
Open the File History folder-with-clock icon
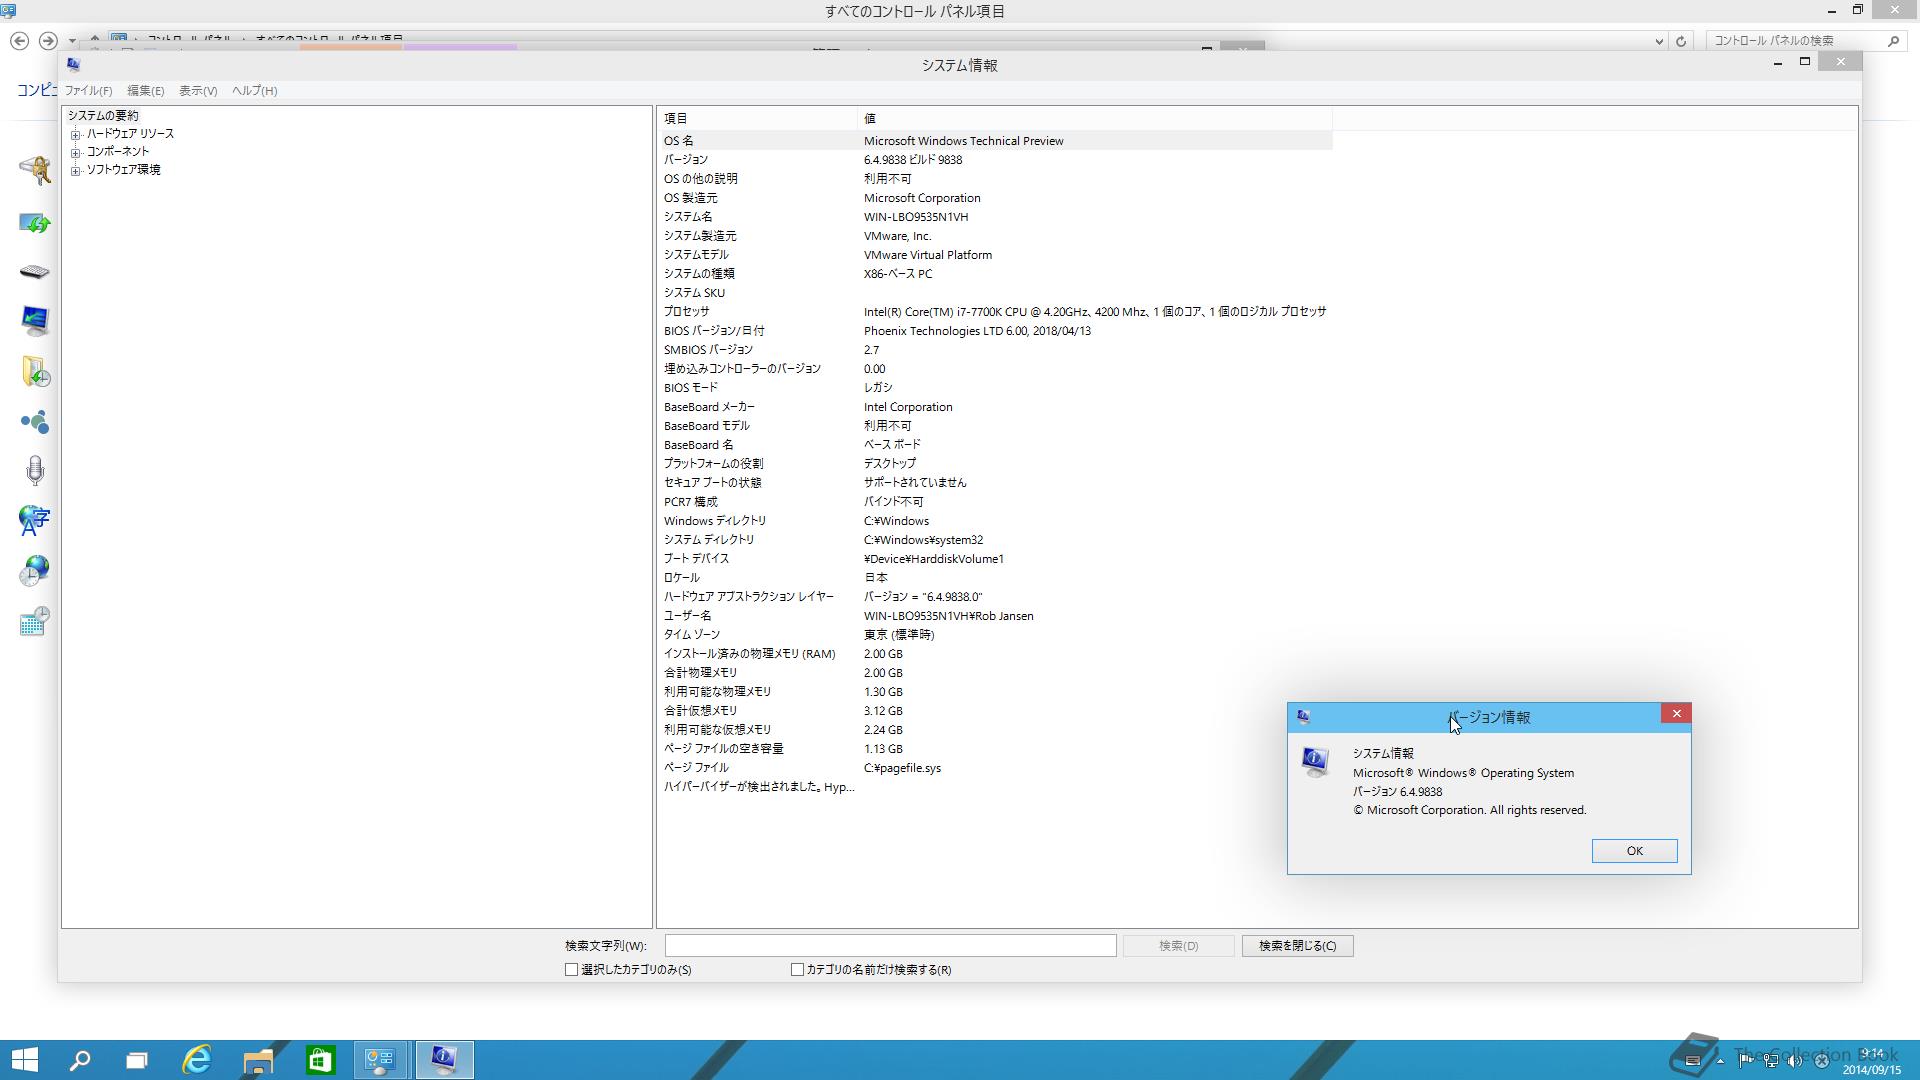click(35, 372)
